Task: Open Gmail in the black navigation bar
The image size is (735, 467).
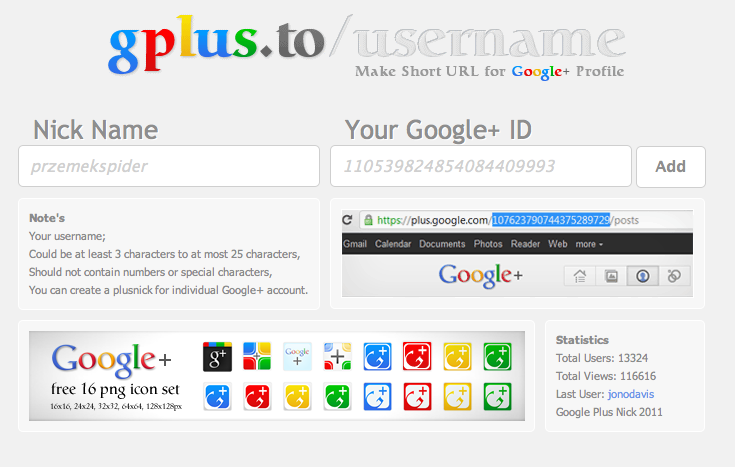Action: coord(355,244)
